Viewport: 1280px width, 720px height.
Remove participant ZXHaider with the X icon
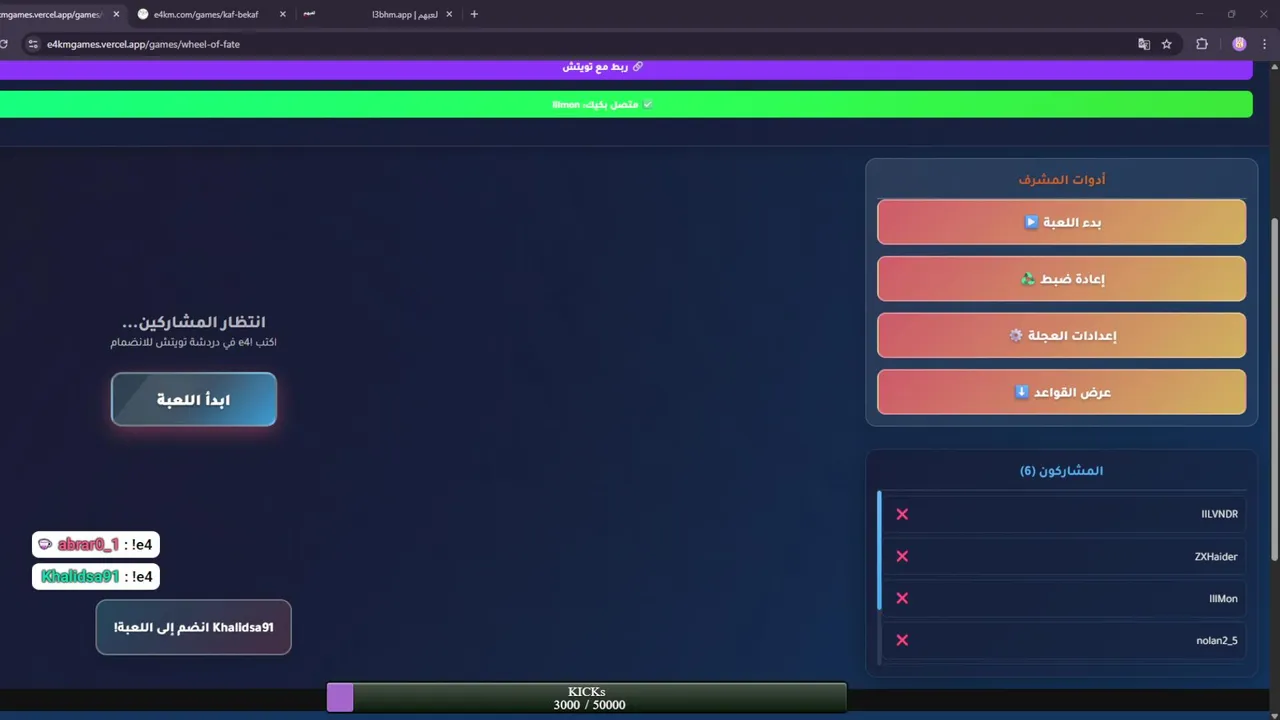tap(902, 556)
